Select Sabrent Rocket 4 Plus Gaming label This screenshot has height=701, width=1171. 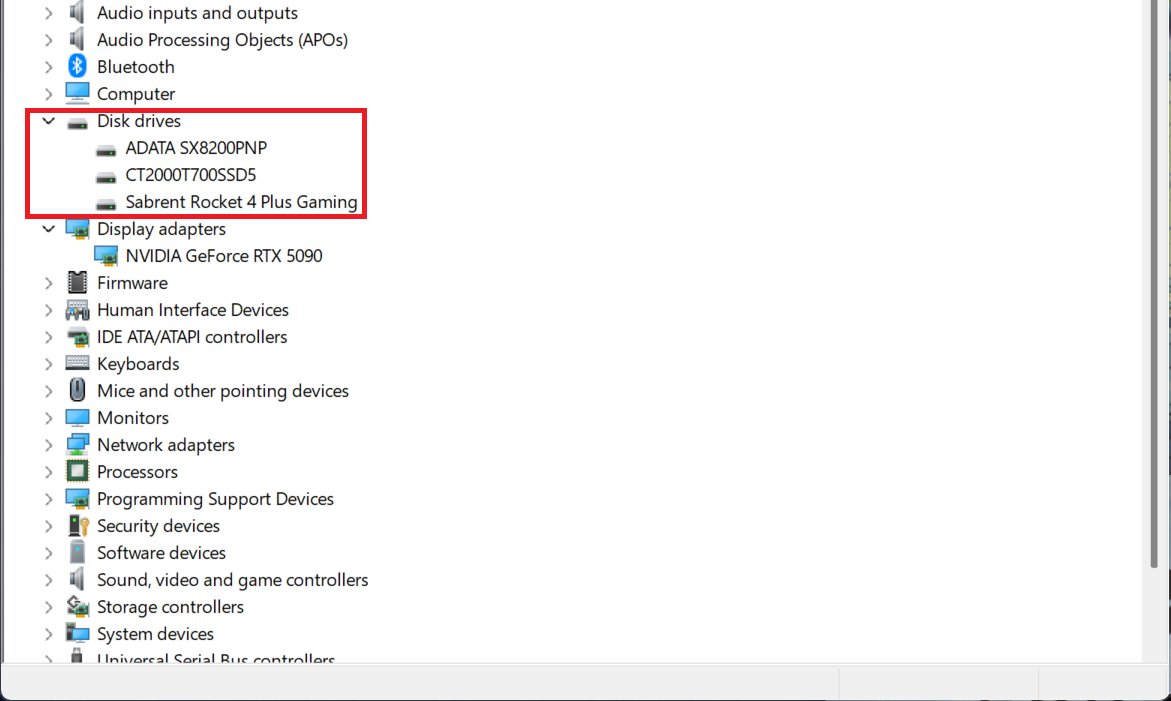(x=241, y=202)
